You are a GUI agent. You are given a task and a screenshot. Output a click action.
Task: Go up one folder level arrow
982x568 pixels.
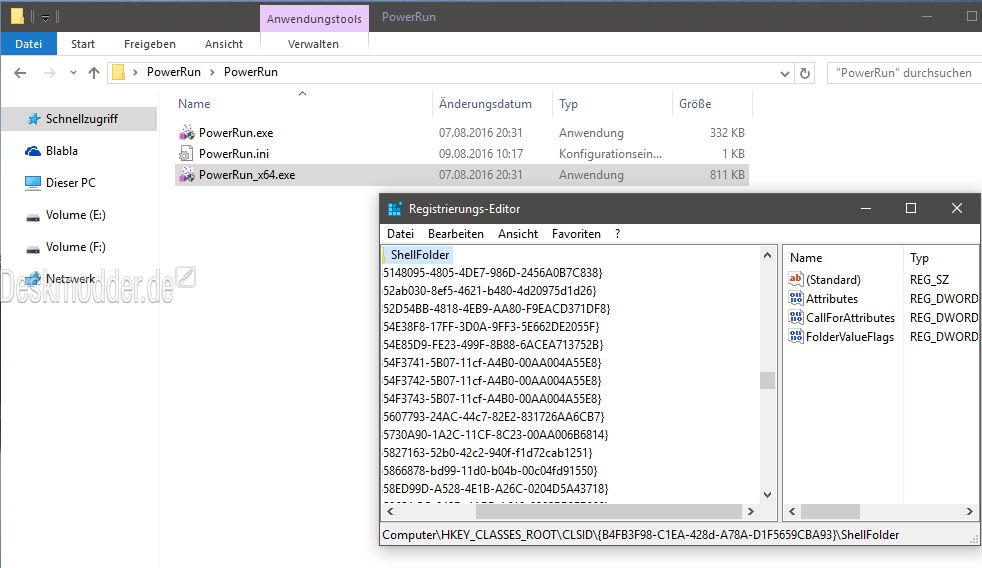(x=94, y=73)
